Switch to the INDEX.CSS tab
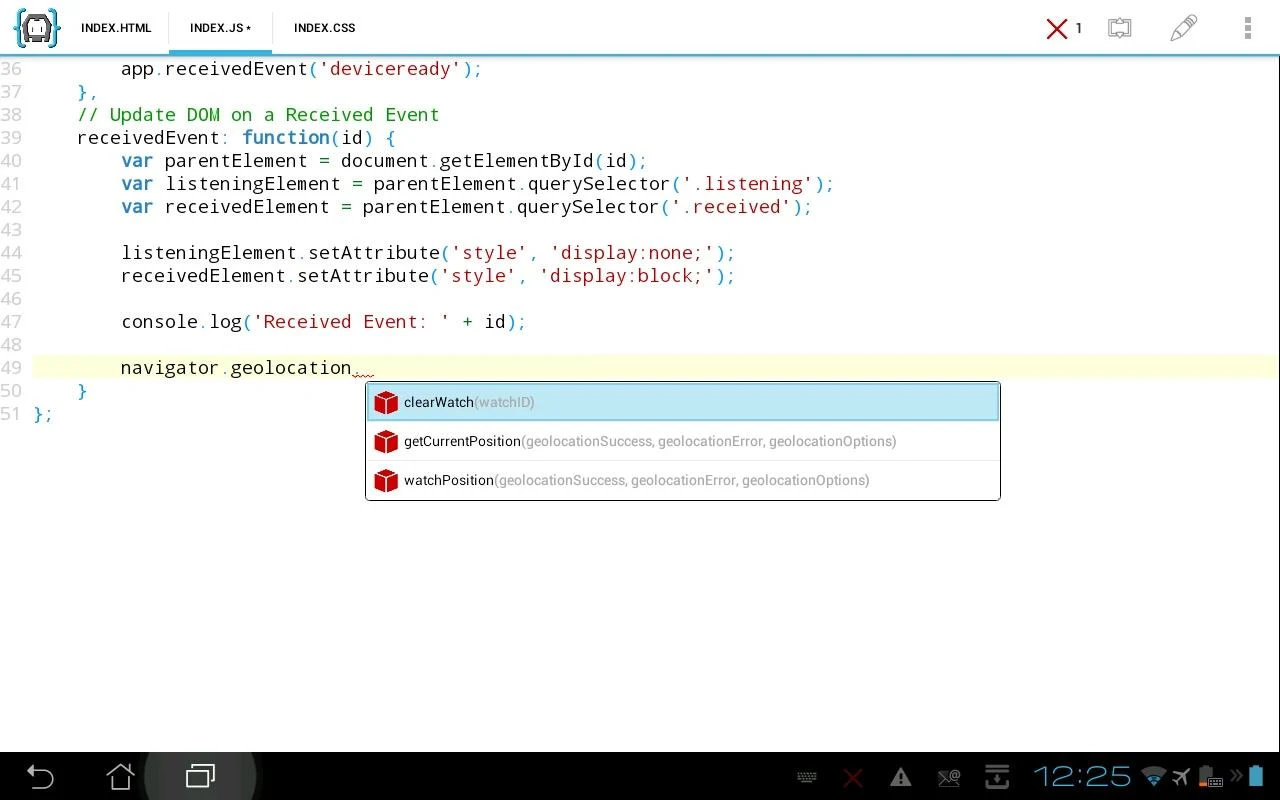 point(324,28)
